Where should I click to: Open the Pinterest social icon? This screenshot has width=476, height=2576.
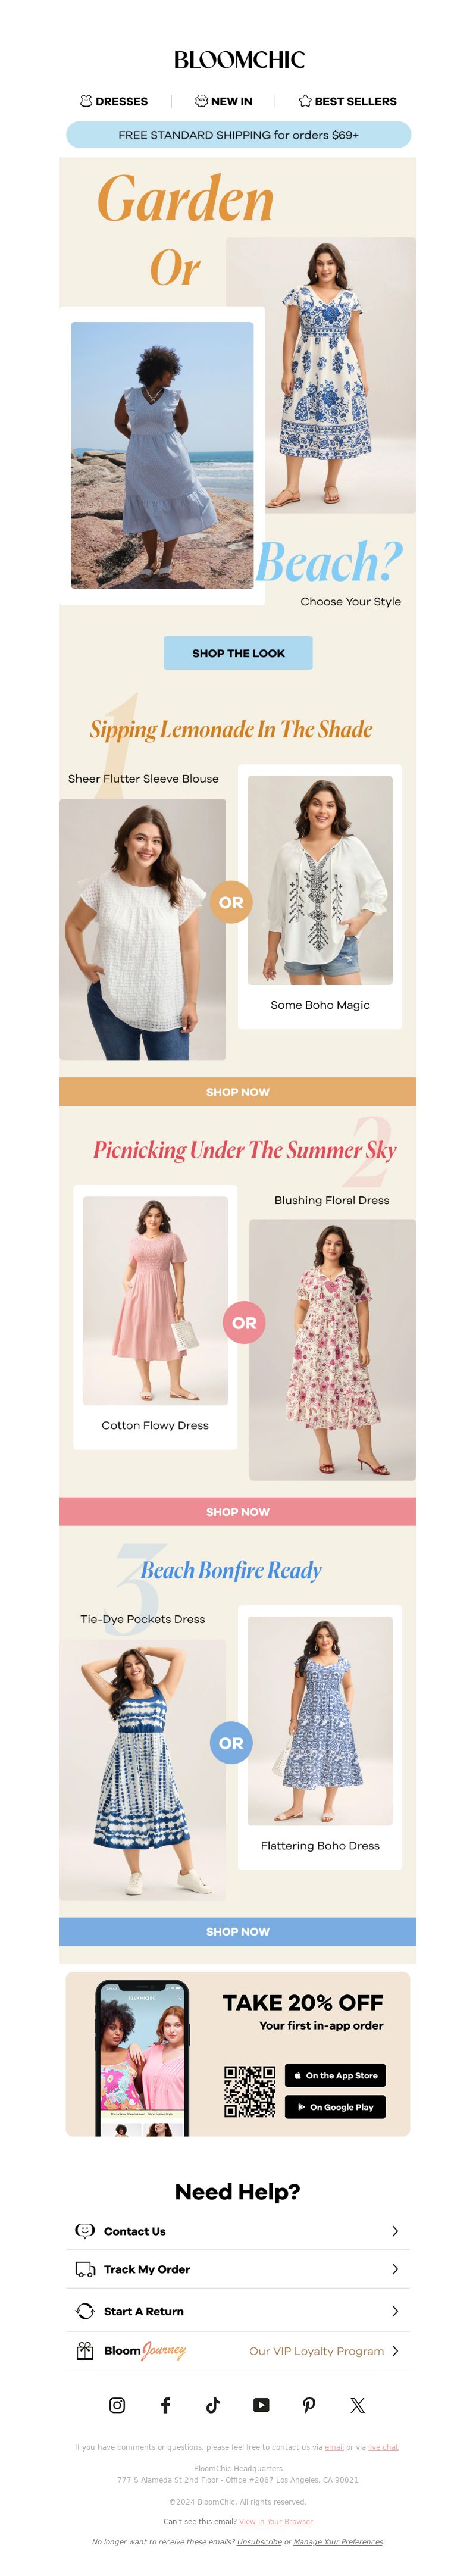coord(309,2406)
